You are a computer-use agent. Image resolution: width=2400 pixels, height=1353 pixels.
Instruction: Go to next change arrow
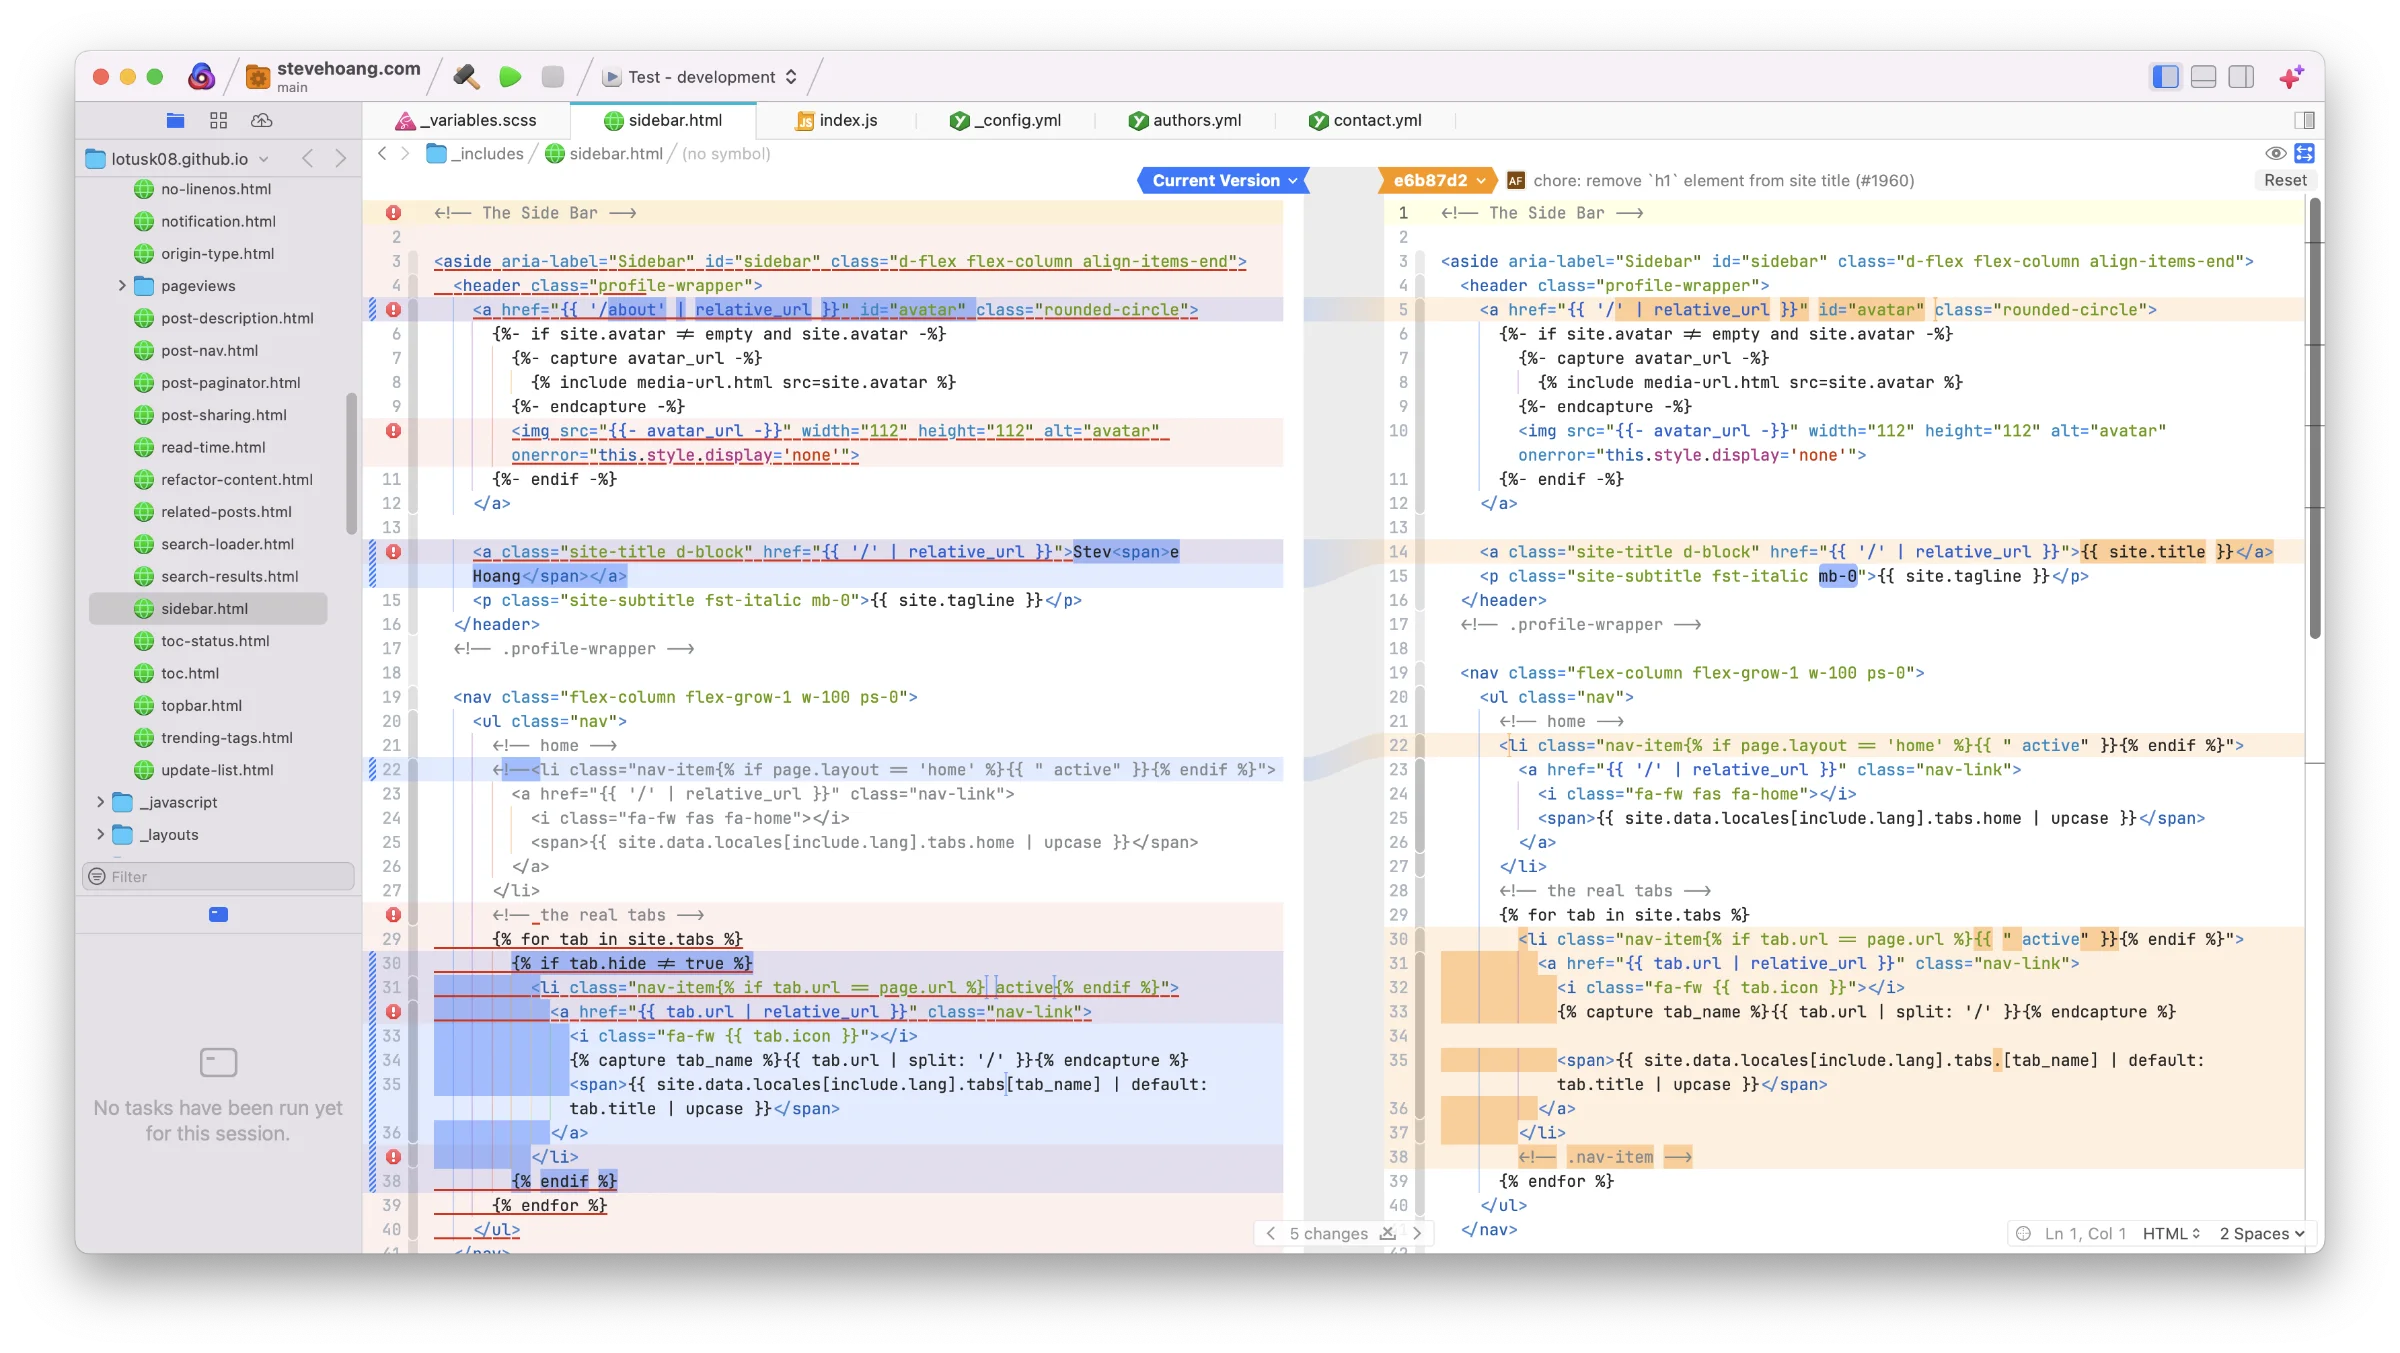(1417, 1233)
